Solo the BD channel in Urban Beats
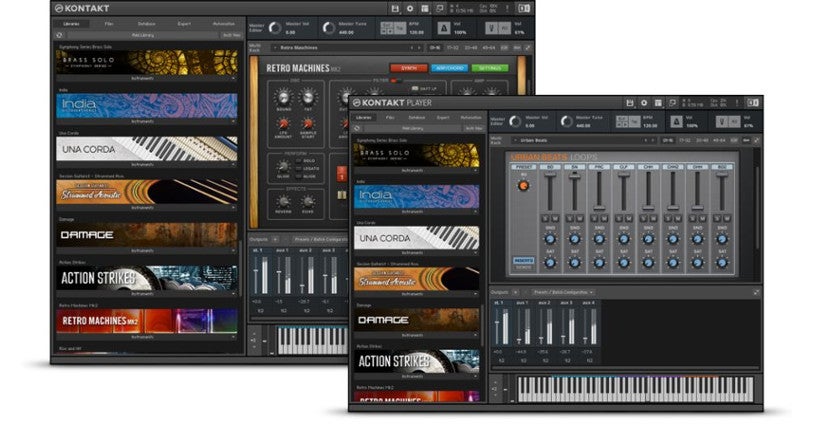This screenshot has height=424, width=813. [546, 219]
